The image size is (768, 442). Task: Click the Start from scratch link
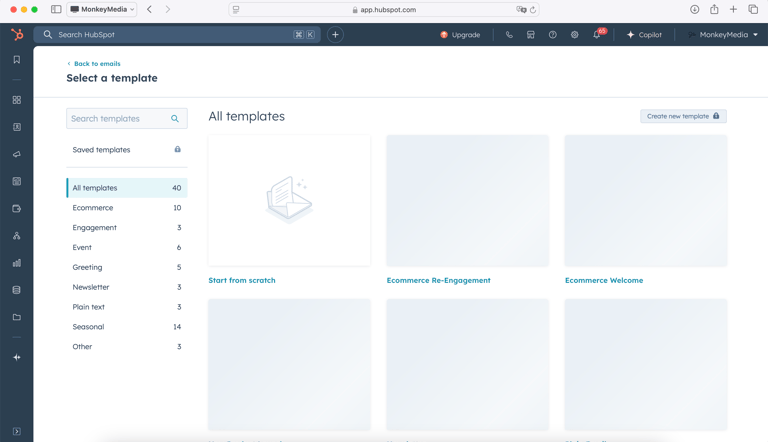[x=242, y=280]
